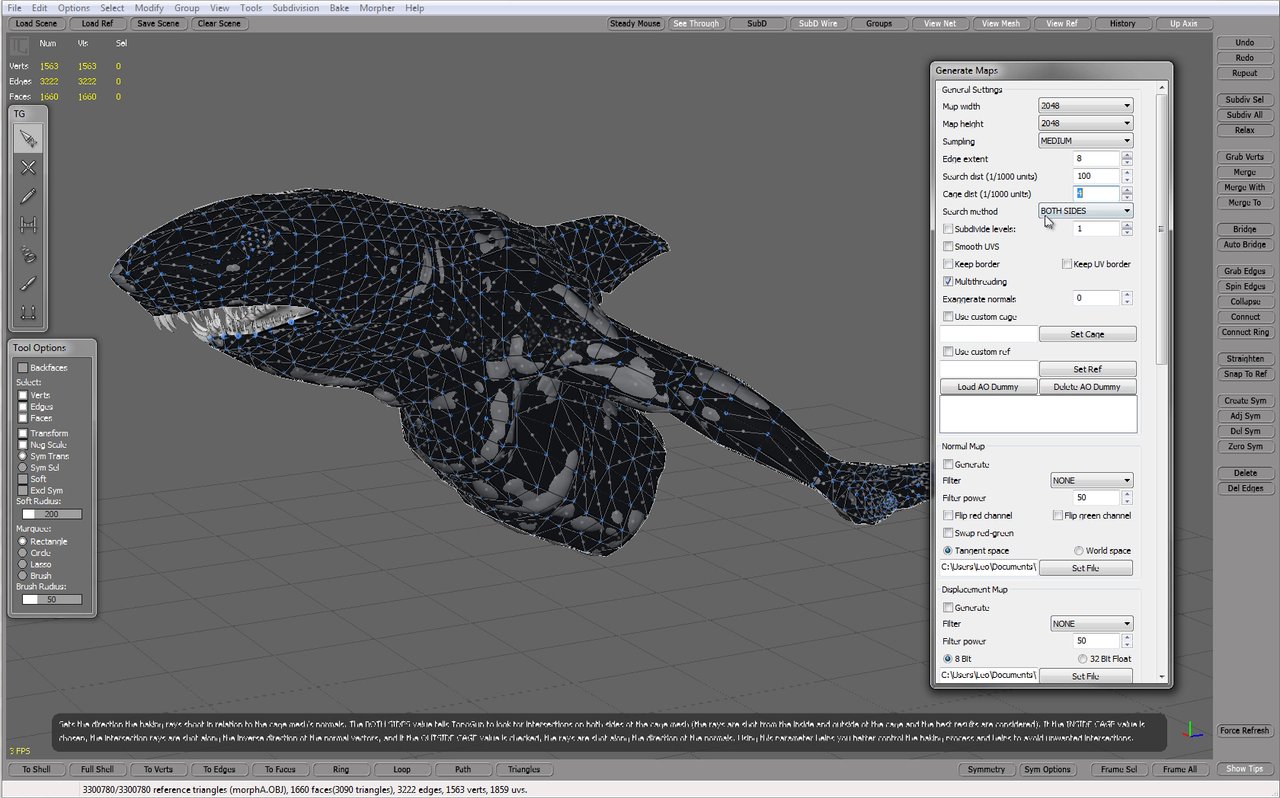The image size is (1280, 798).
Task: Click the Edge extent input field
Action: [x=1095, y=159]
